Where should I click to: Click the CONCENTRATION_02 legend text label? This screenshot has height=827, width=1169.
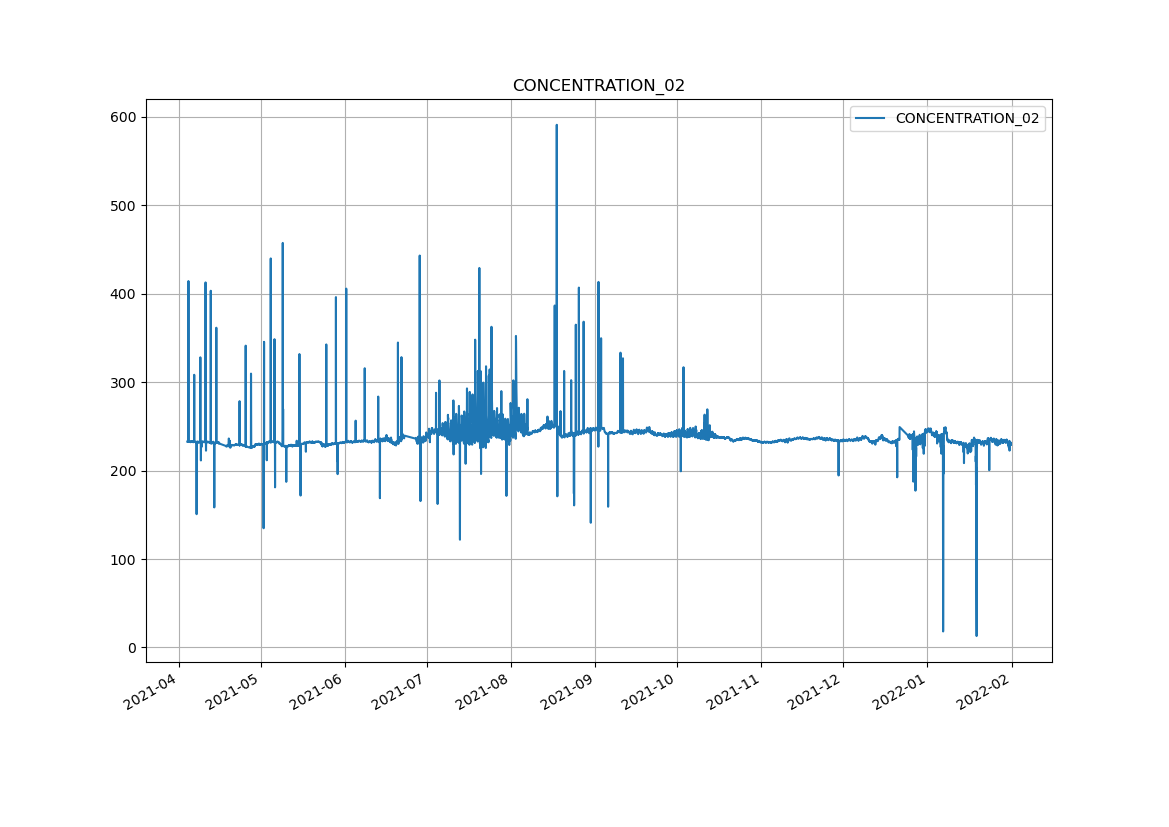pos(966,119)
